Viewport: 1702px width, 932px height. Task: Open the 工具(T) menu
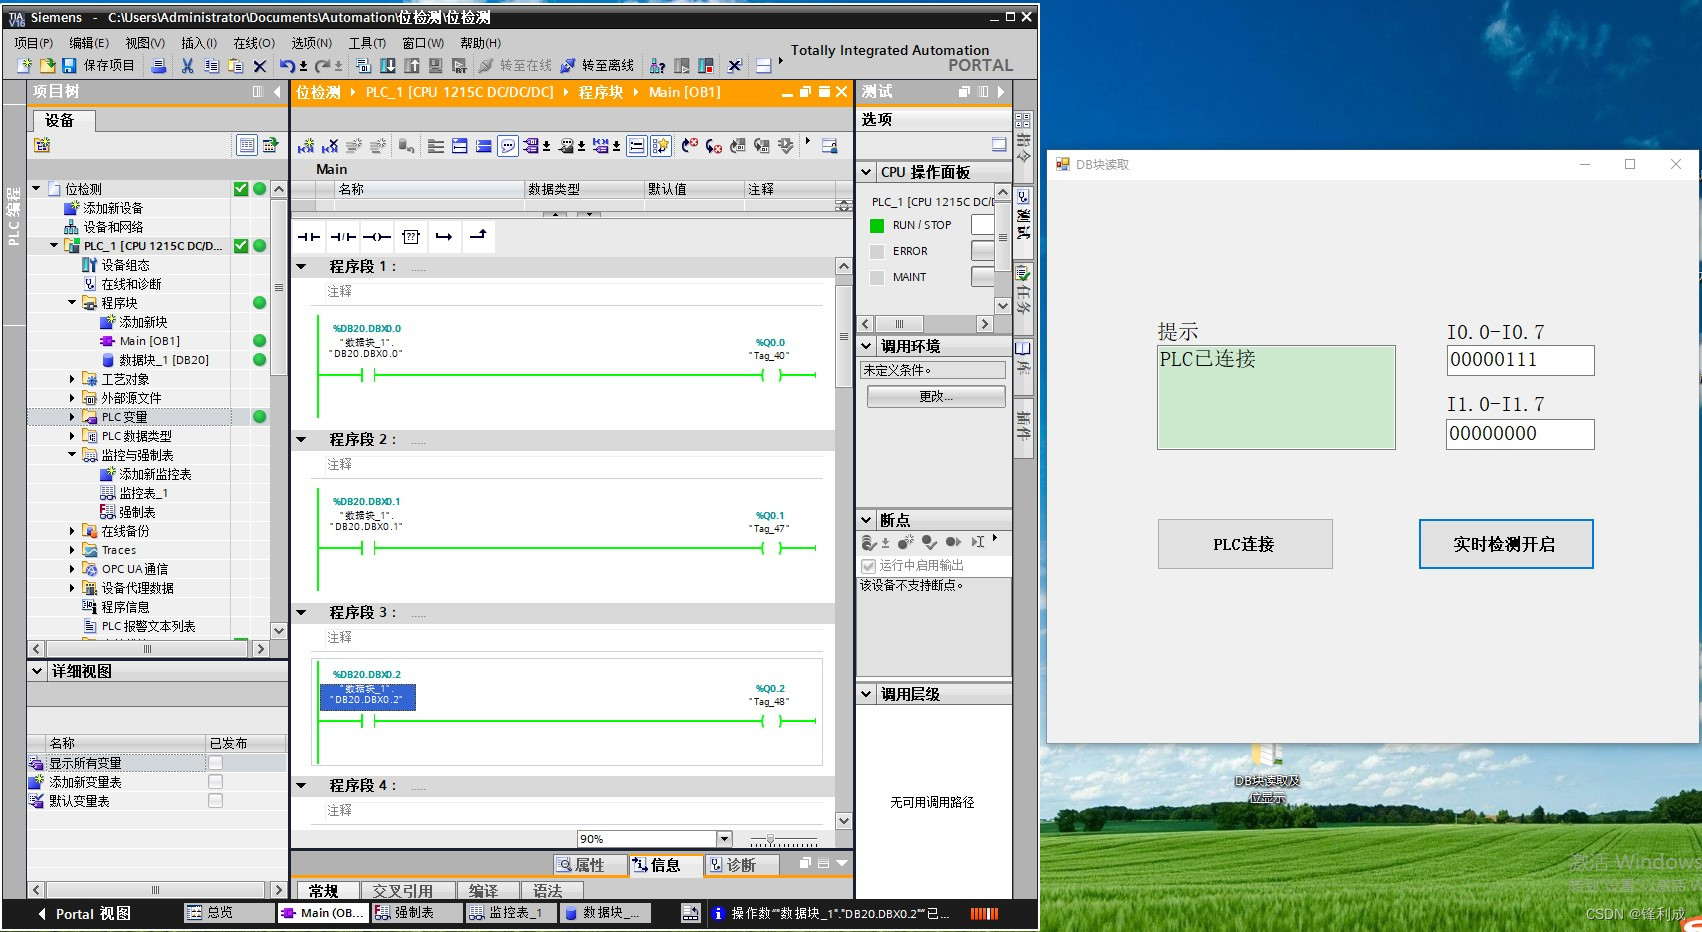367,43
